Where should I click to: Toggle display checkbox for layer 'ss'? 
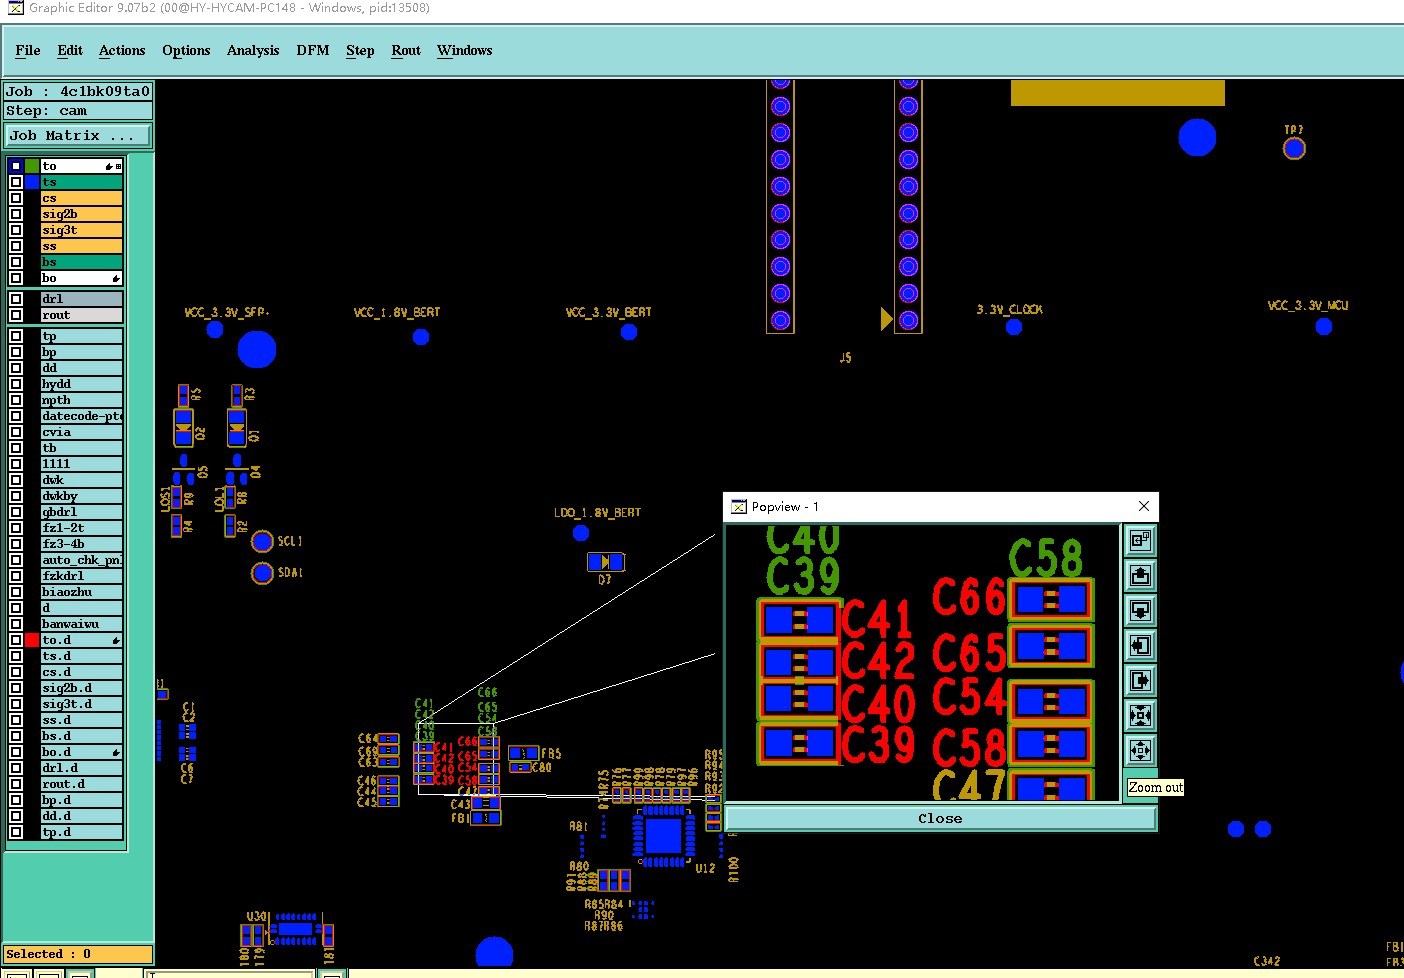(x=16, y=246)
